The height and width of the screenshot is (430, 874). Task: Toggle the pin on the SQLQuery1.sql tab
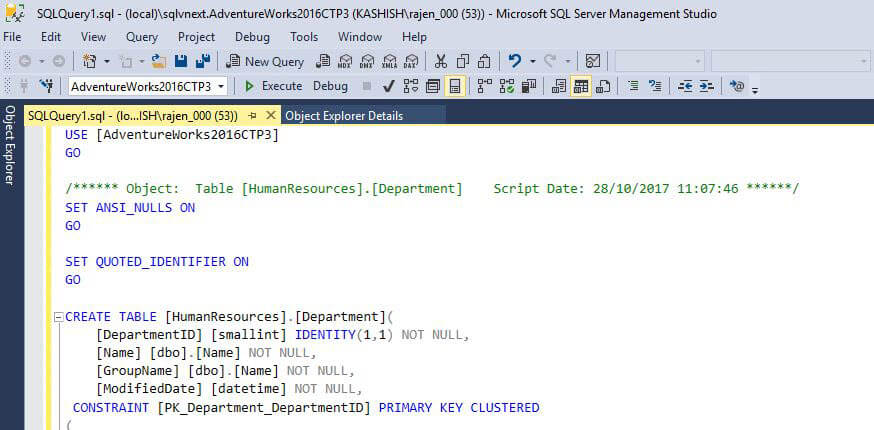pos(252,116)
